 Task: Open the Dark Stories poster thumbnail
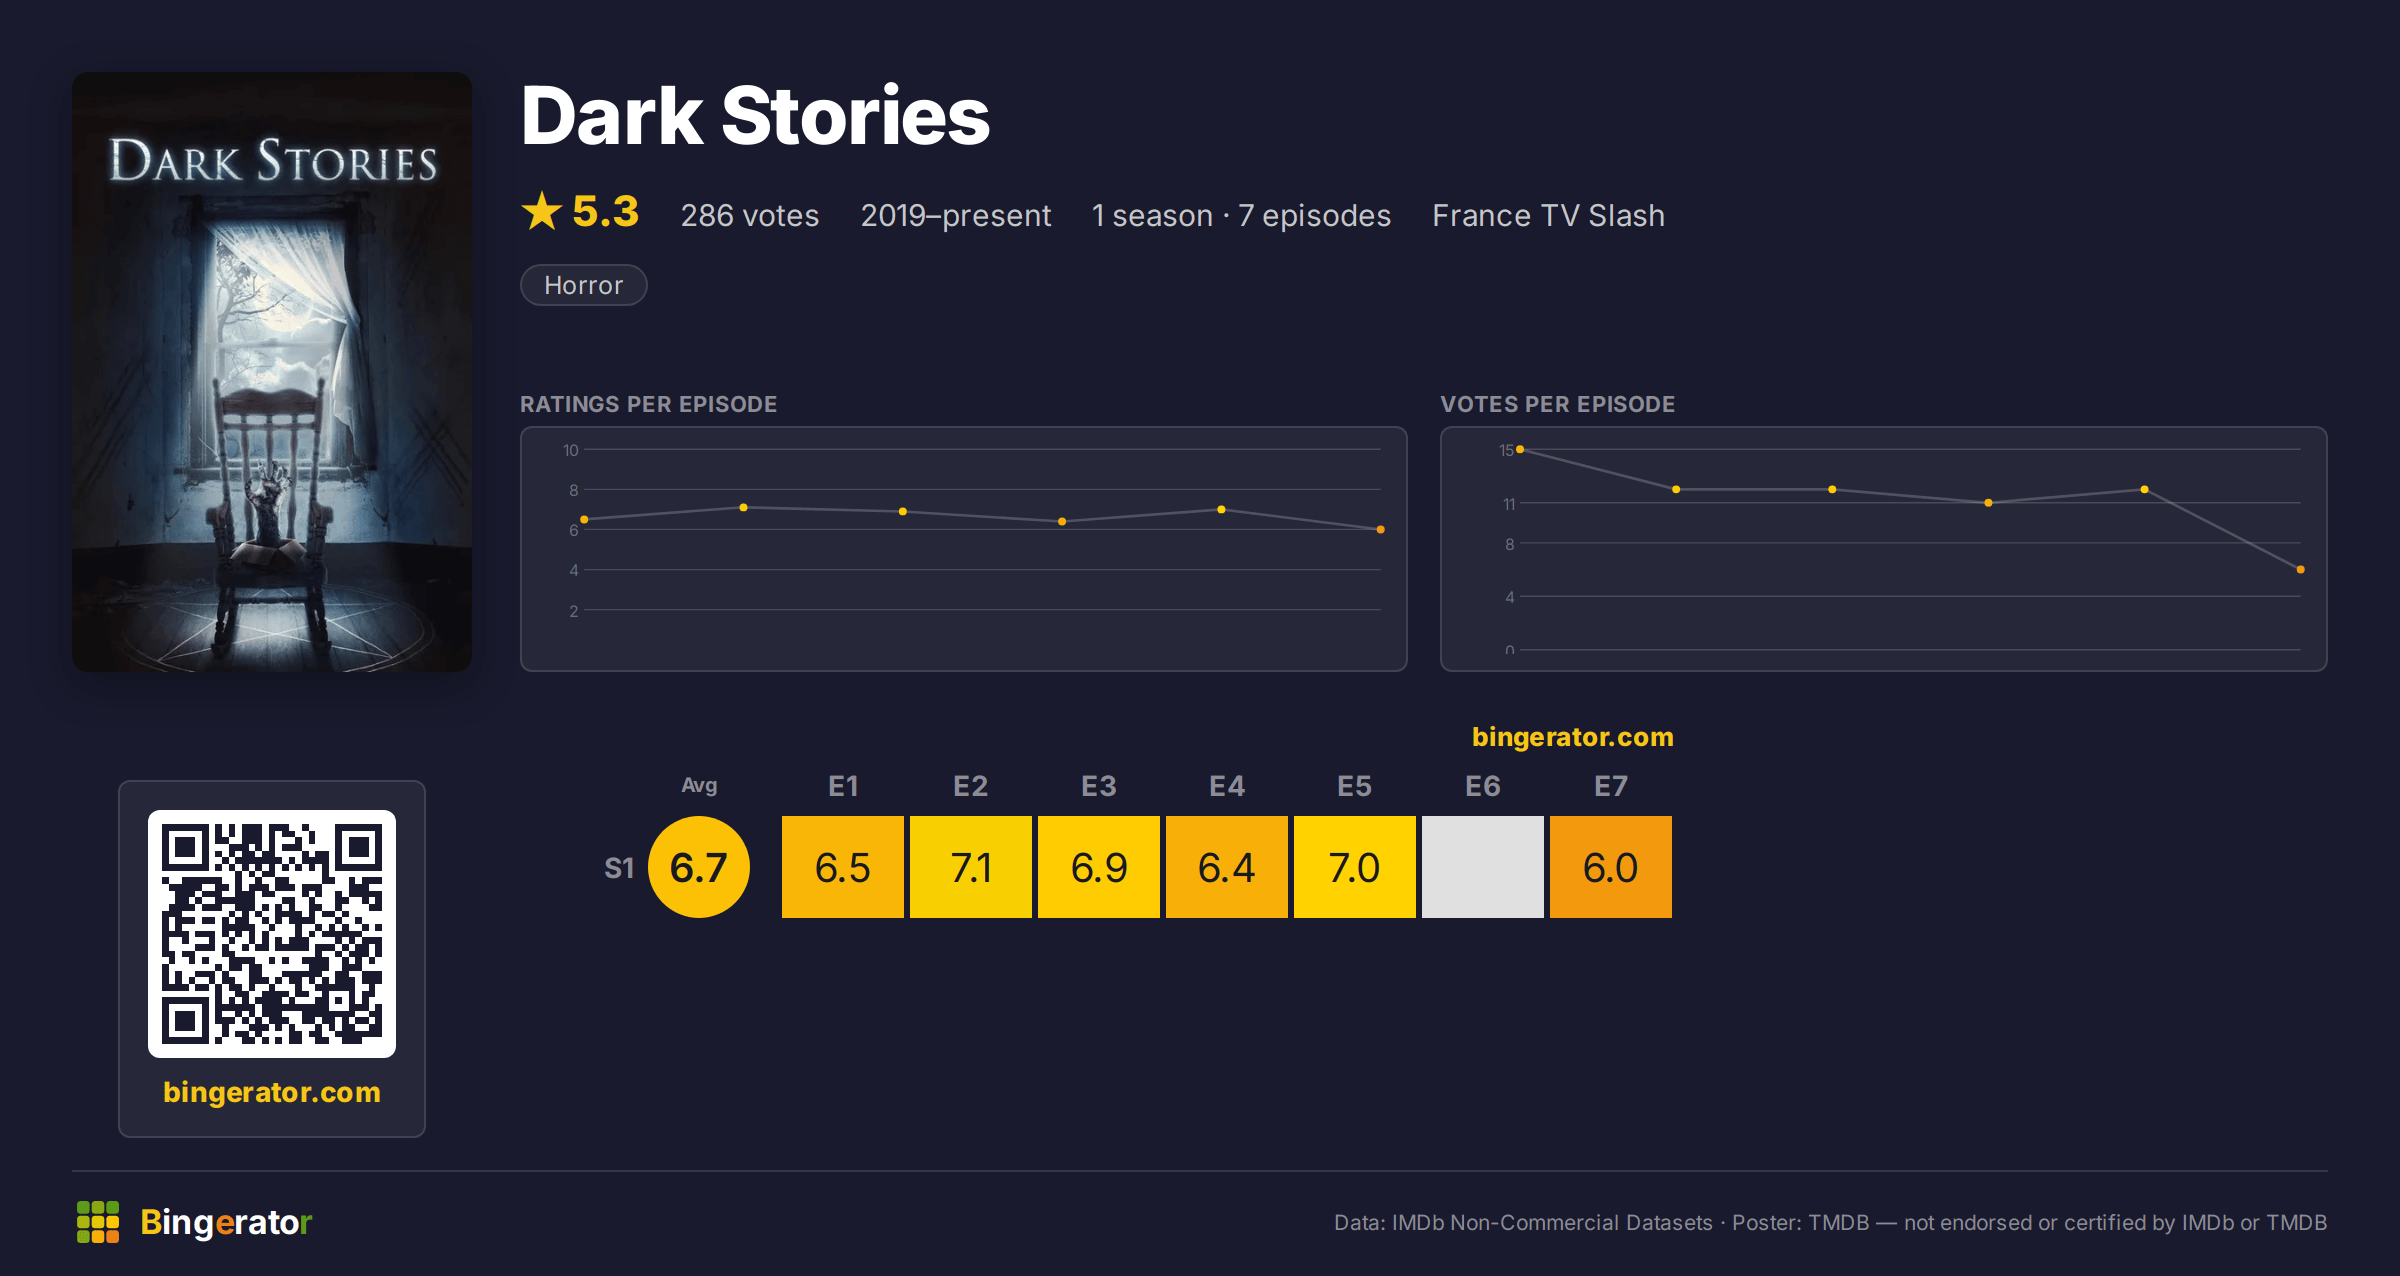click(x=272, y=372)
